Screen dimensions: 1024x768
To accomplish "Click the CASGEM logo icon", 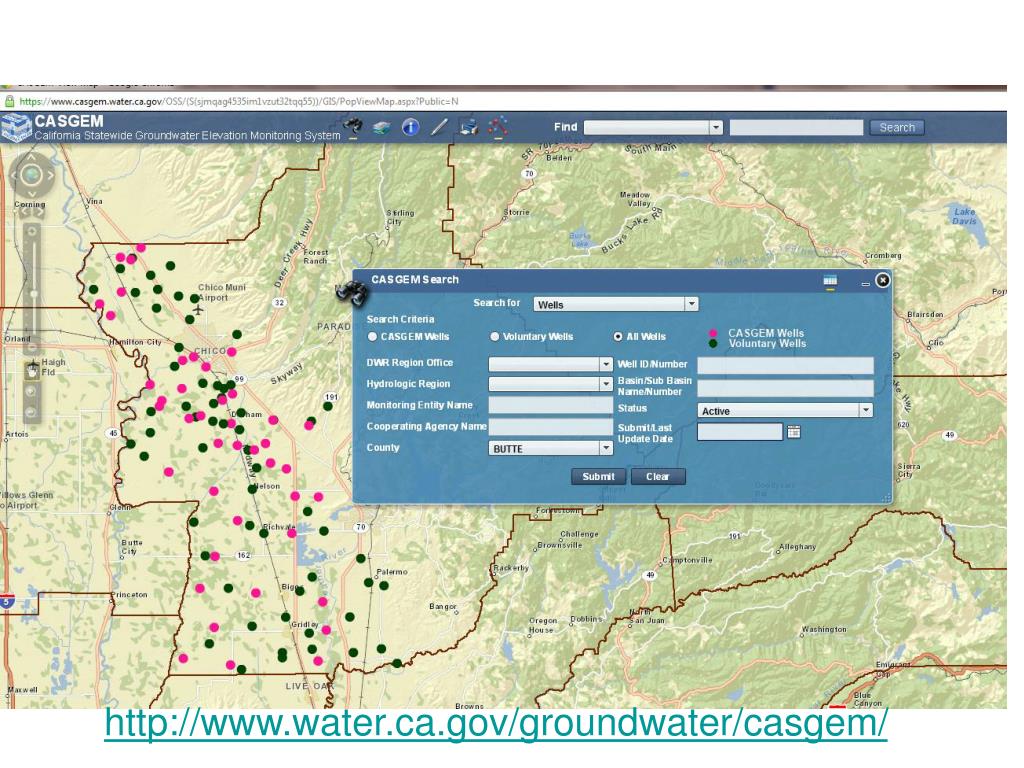I will [16, 127].
